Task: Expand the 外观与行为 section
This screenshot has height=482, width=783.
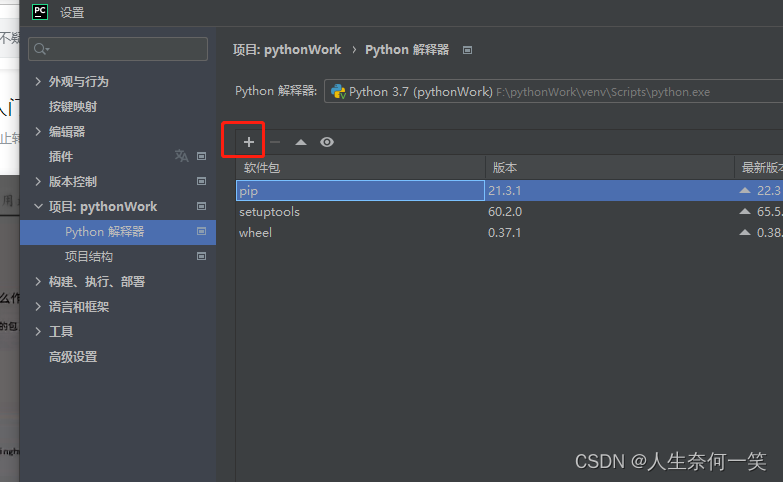Action: tap(38, 81)
